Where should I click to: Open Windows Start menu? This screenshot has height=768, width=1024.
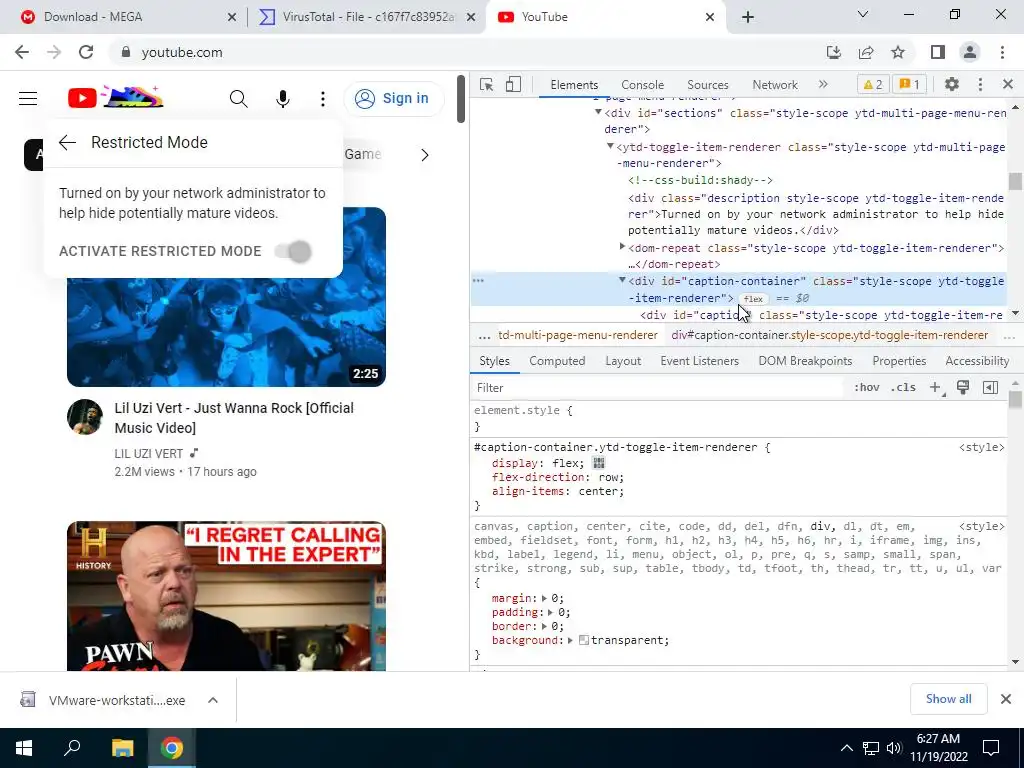tap(24, 748)
